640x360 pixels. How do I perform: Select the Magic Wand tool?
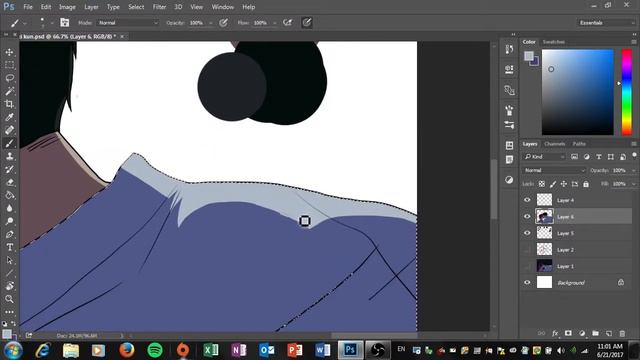(9, 91)
